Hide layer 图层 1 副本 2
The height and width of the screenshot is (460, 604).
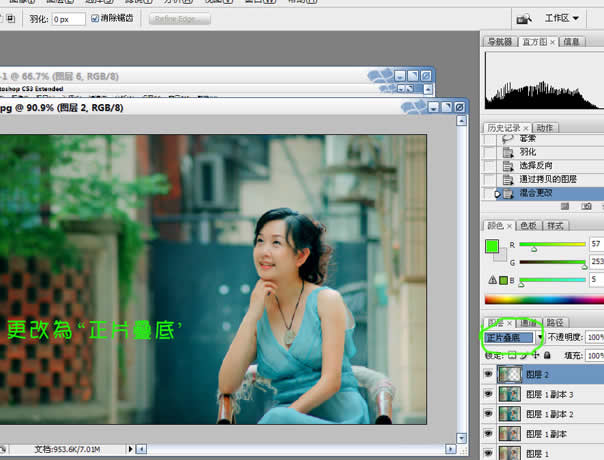point(489,414)
